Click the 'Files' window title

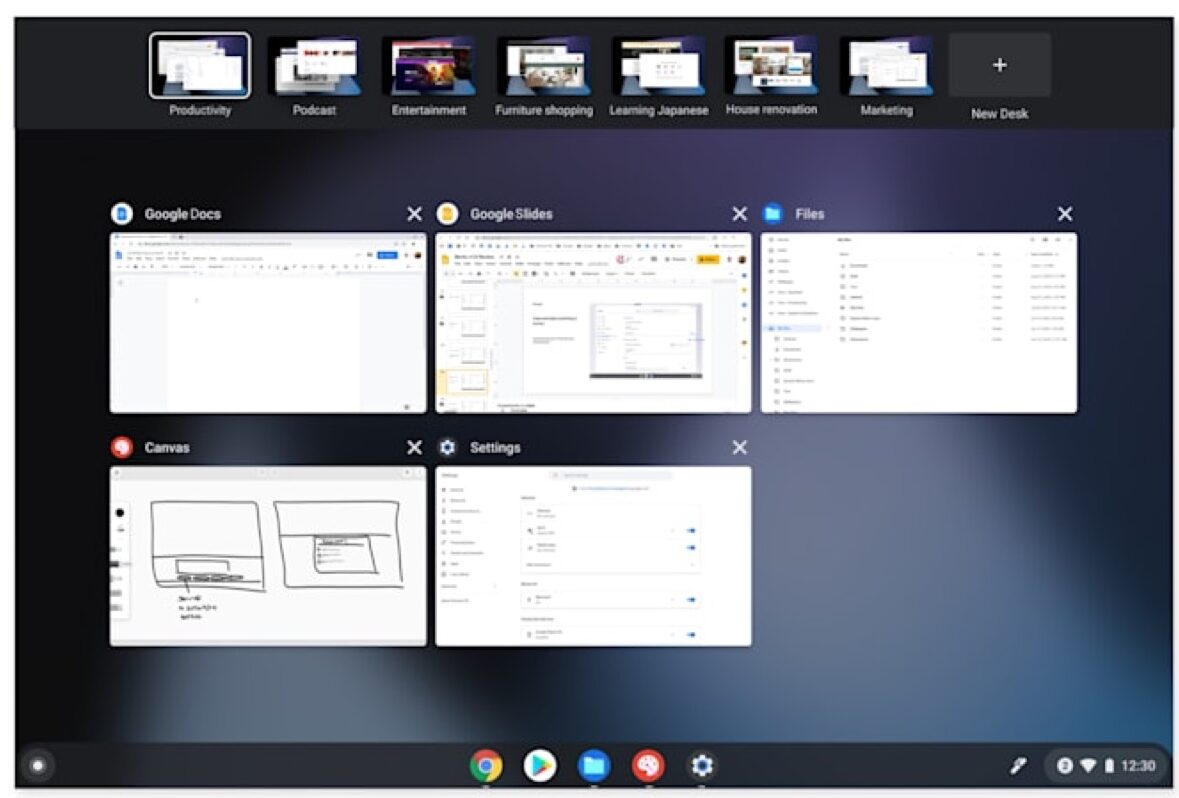point(810,214)
